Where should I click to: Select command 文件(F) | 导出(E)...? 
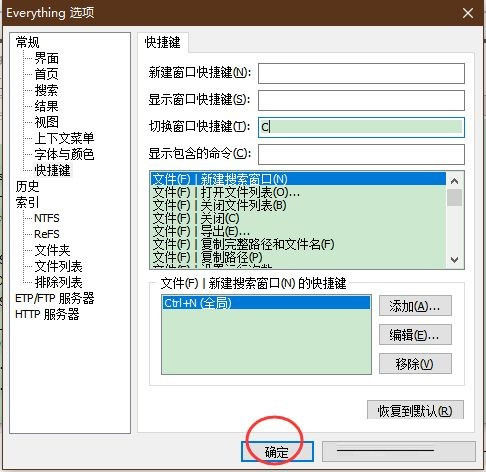(298, 231)
